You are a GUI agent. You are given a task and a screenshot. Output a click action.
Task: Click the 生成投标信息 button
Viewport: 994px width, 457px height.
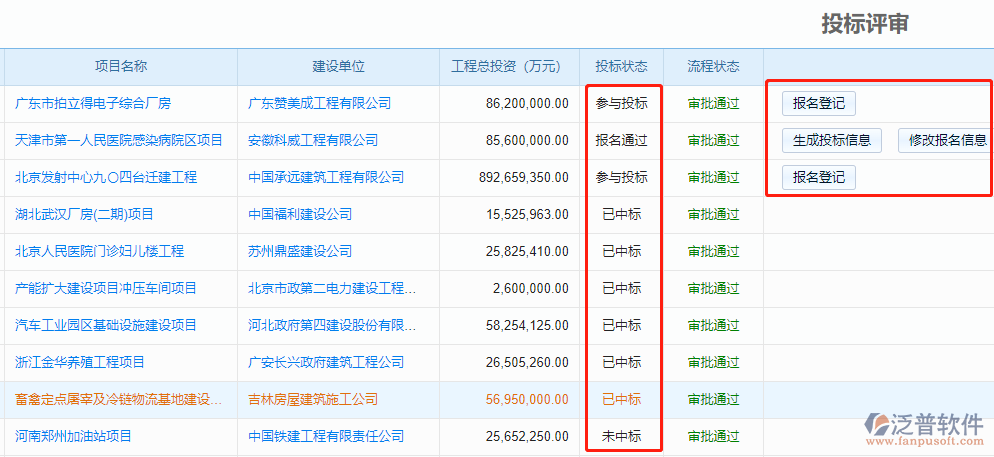point(831,140)
